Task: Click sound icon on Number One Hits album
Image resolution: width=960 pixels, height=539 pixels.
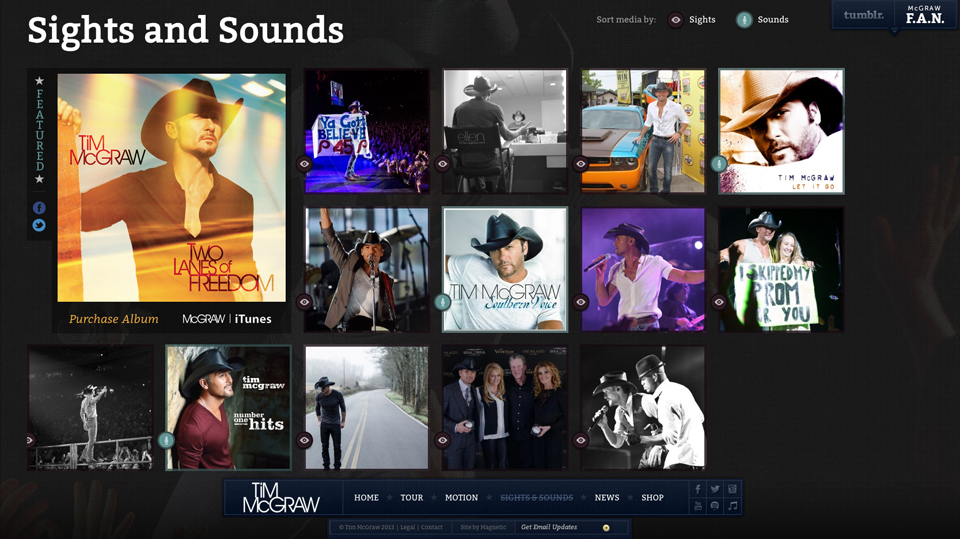Action: point(166,440)
